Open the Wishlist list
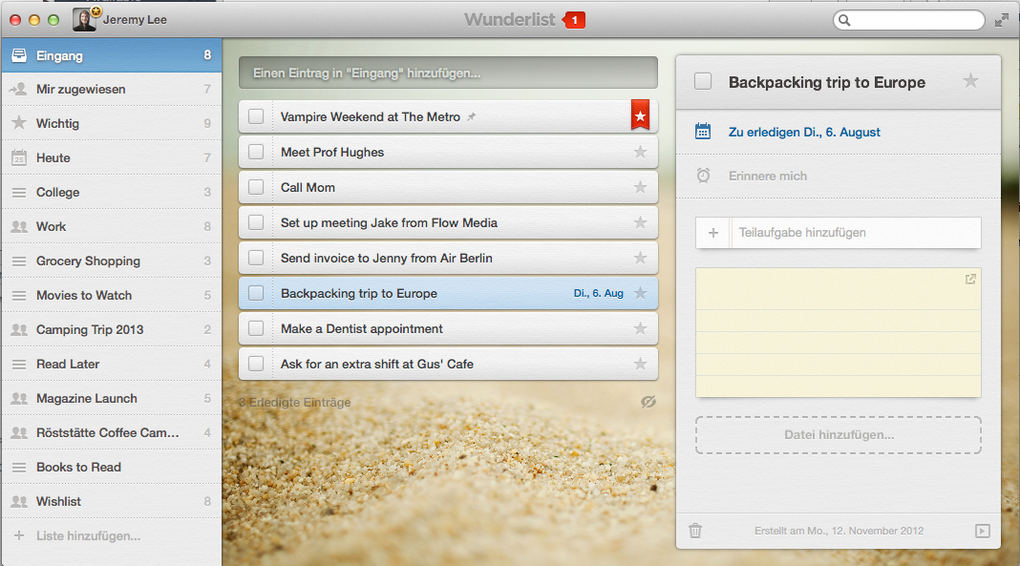This screenshot has height=566, width=1020. tap(111, 502)
